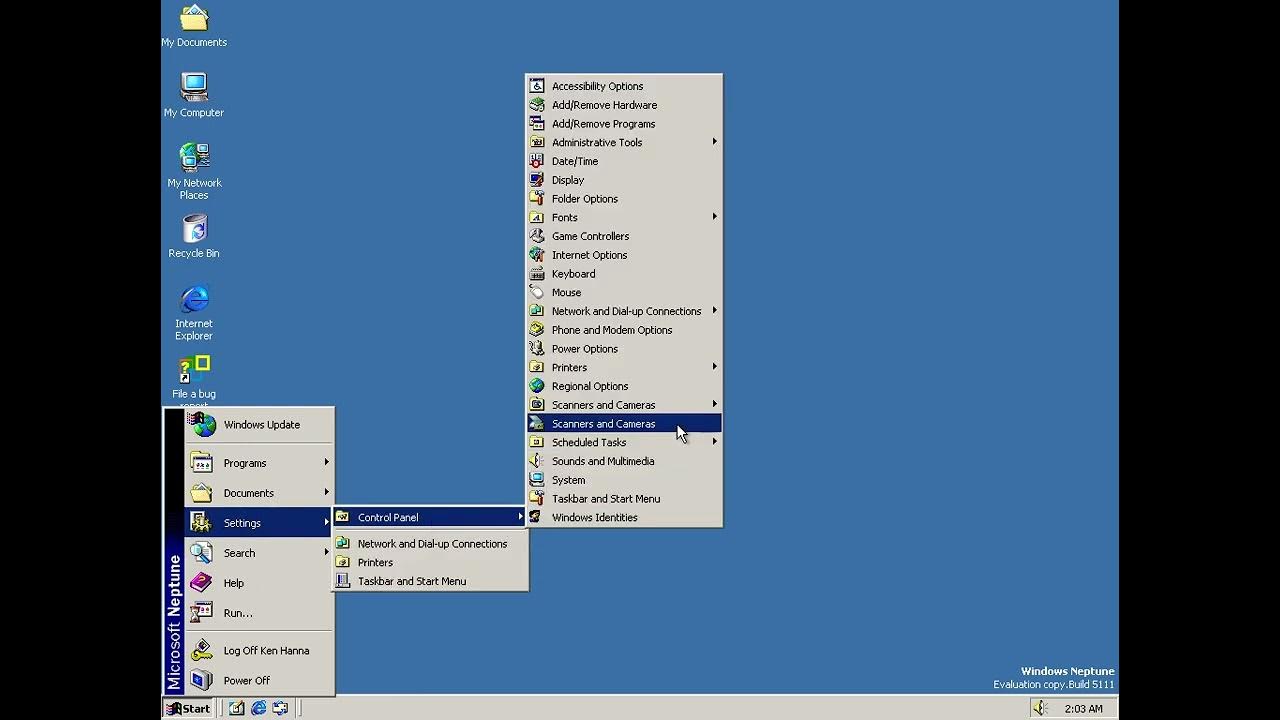Select the Mouse icon in Control Panel list
The width and height of the screenshot is (1280, 720).
(x=537, y=293)
